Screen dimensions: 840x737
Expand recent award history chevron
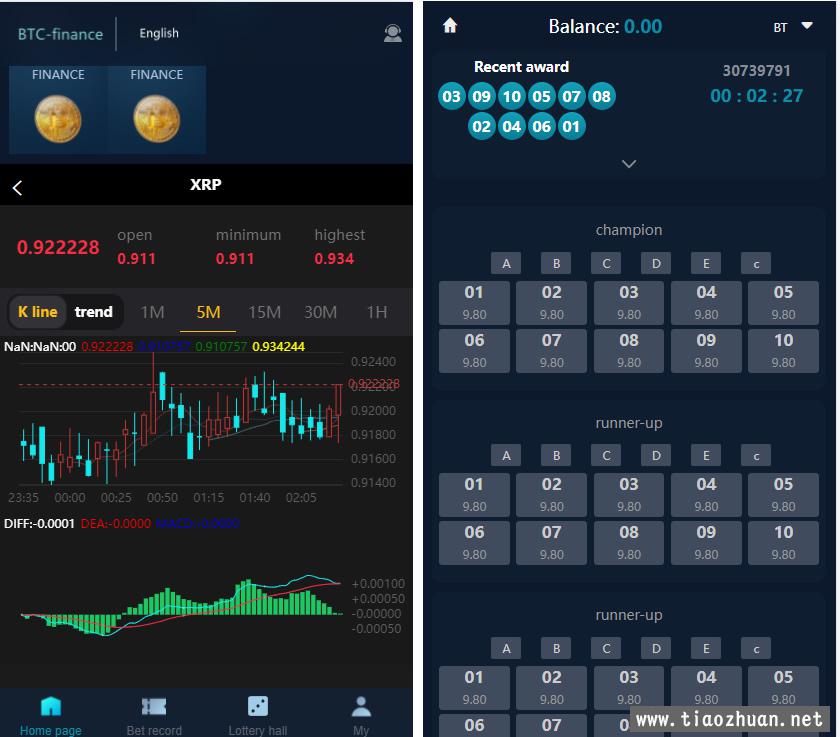(629, 163)
